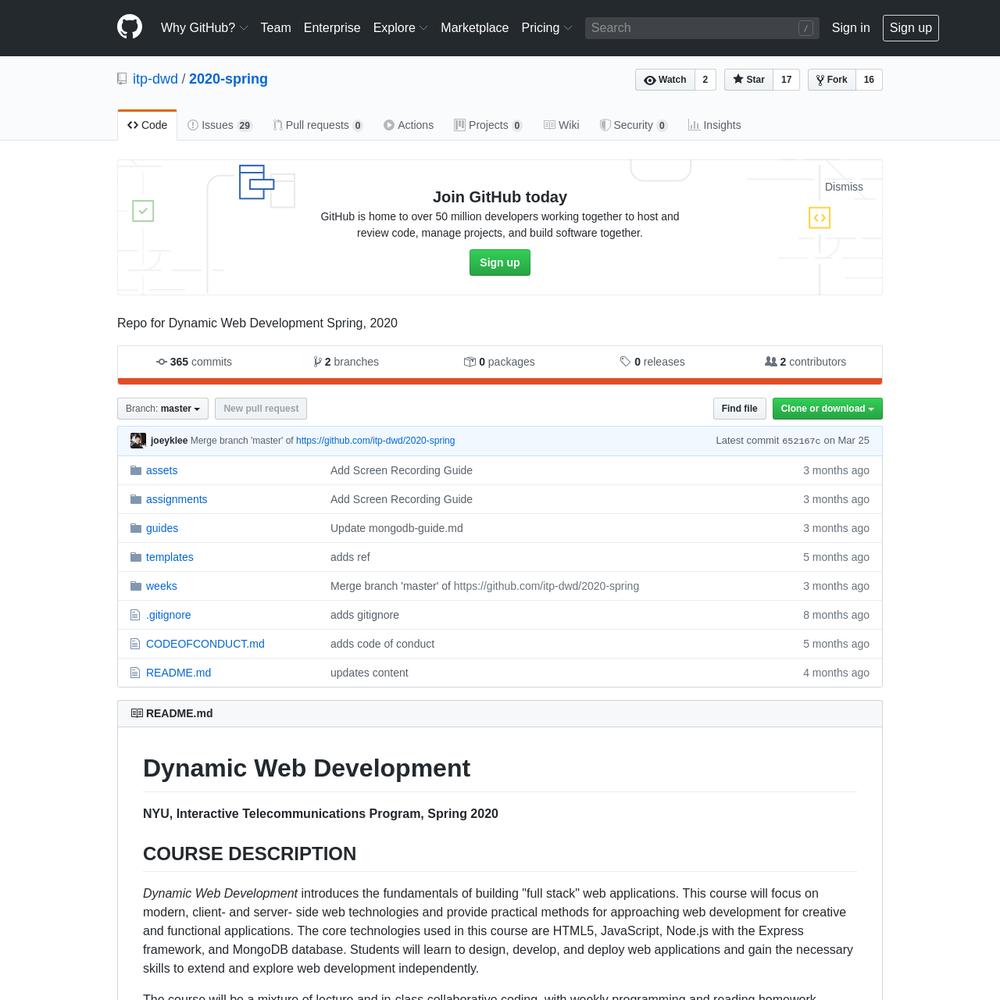Click the repository book icon beside itp-dwd
The image size is (1000, 1000).
[x=122, y=79]
